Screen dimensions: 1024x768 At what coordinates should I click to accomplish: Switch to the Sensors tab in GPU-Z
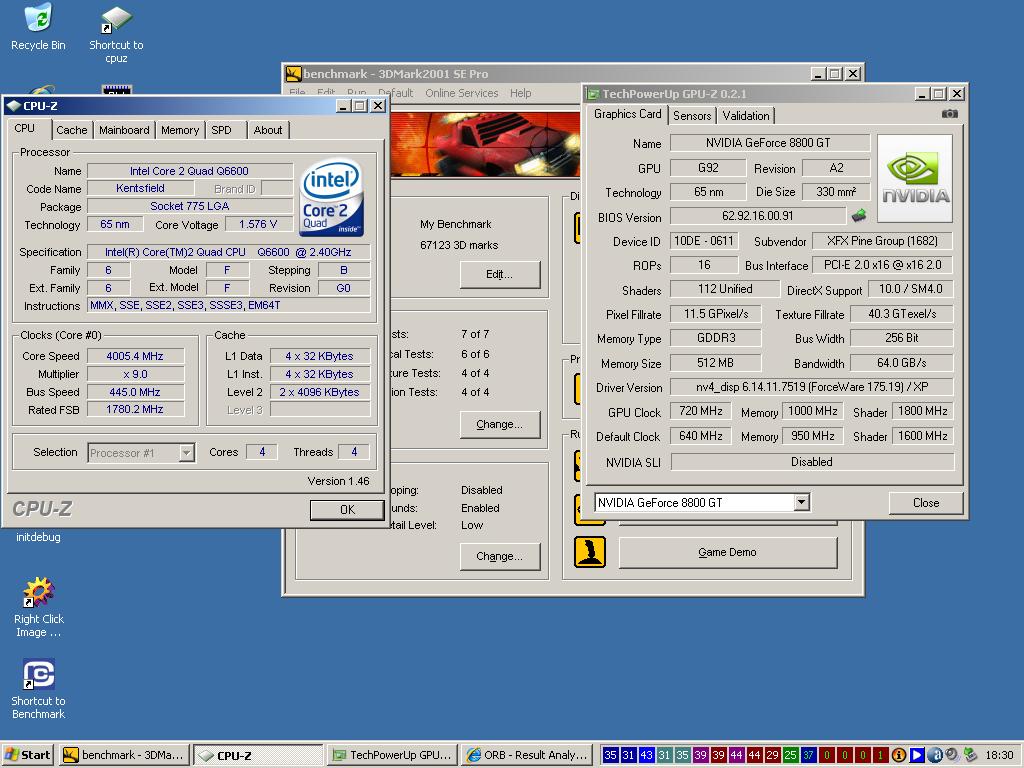(692, 116)
